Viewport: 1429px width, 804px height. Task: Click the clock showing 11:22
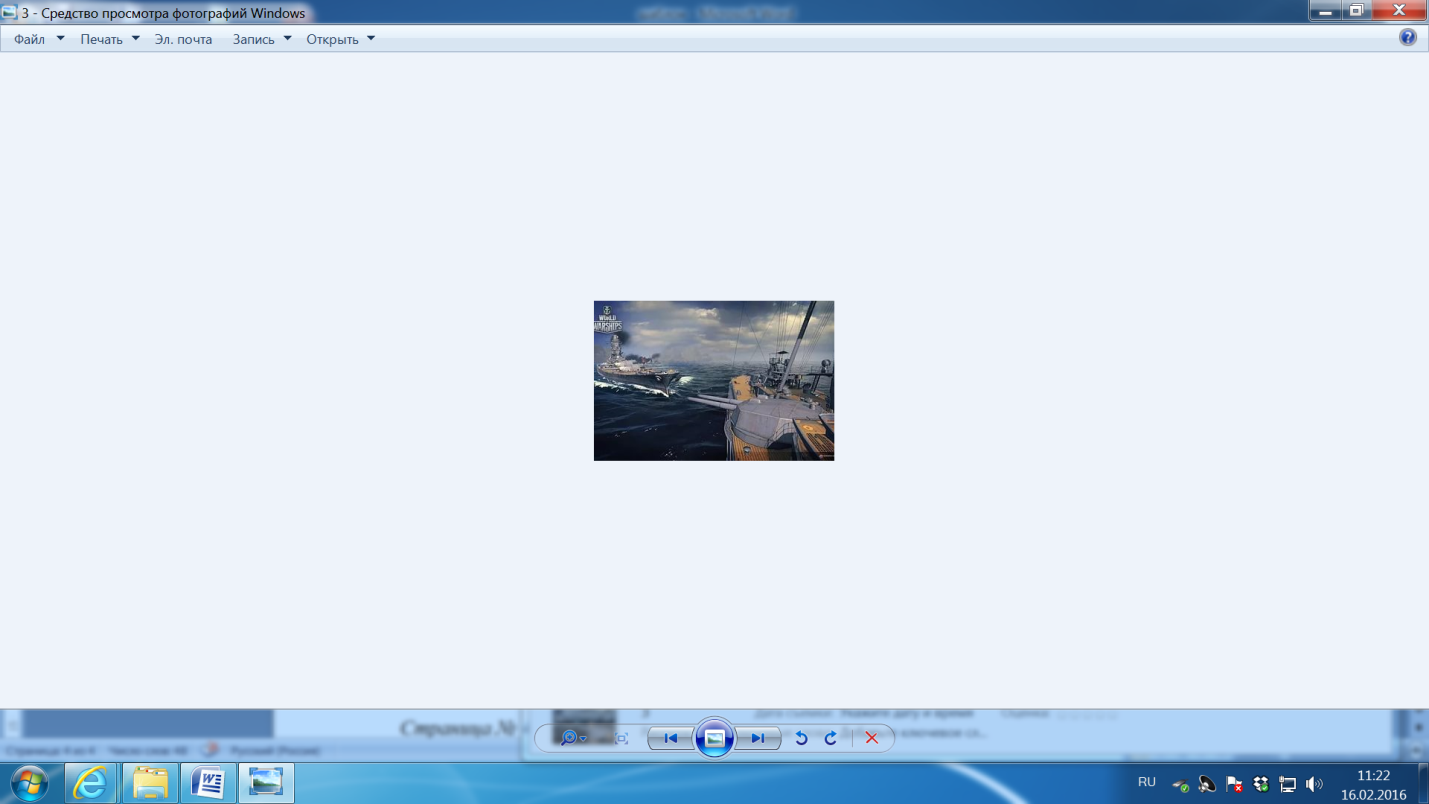pyautogui.click(x=1373, y=776)
